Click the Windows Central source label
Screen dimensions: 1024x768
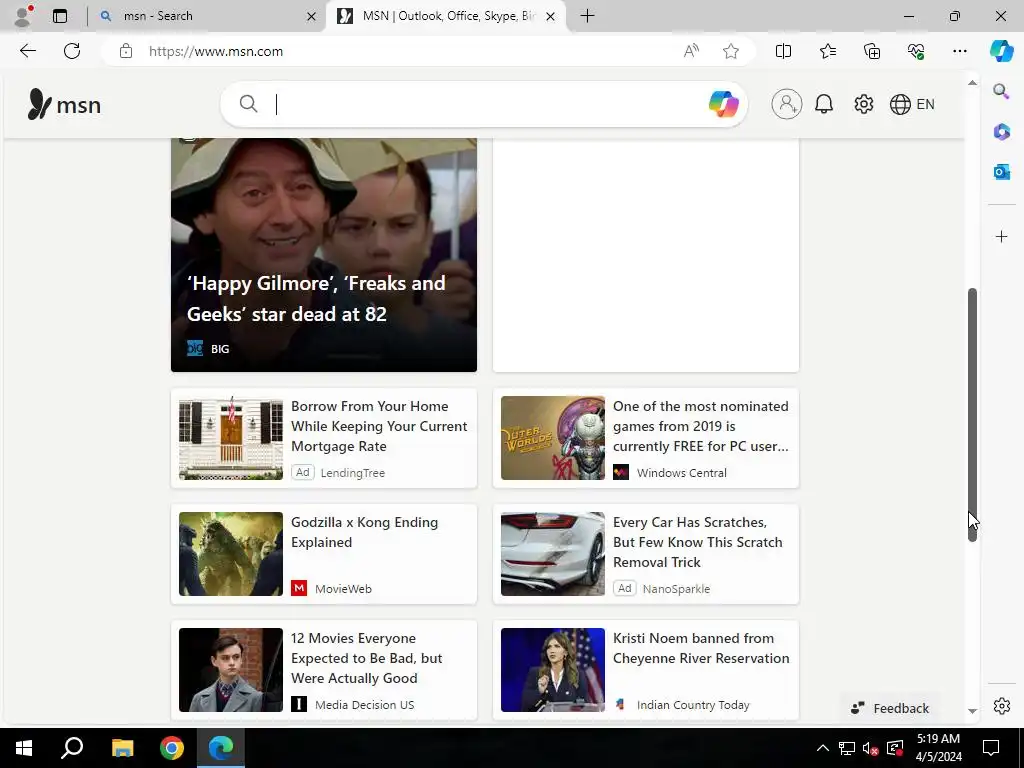tap(681, 473)
